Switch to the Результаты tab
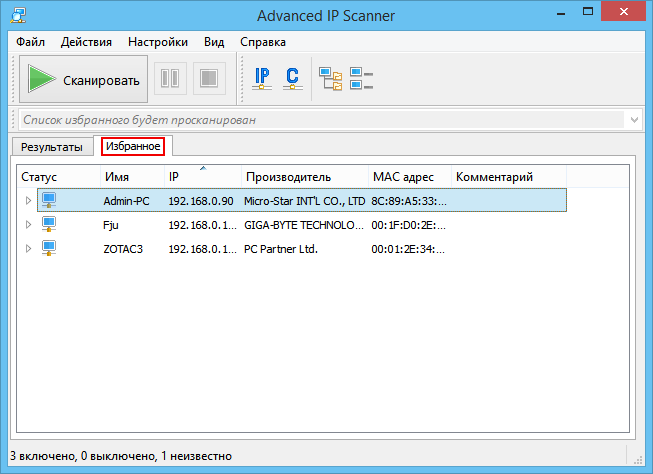The image size is (653, 474). [52, 147]
